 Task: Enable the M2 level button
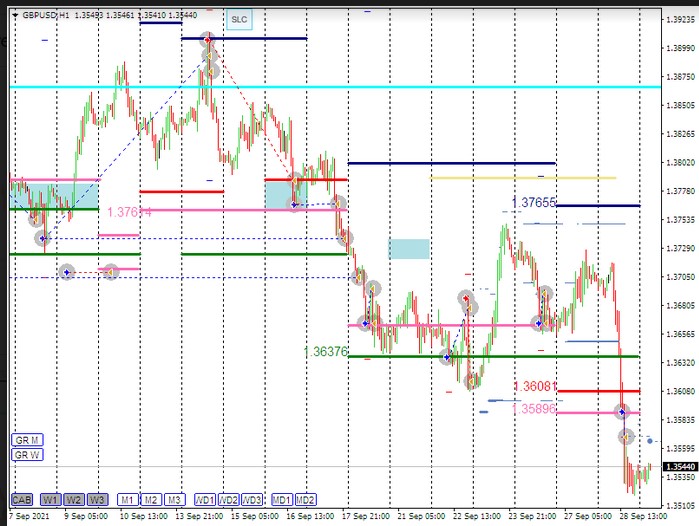[x=150, y=499]
